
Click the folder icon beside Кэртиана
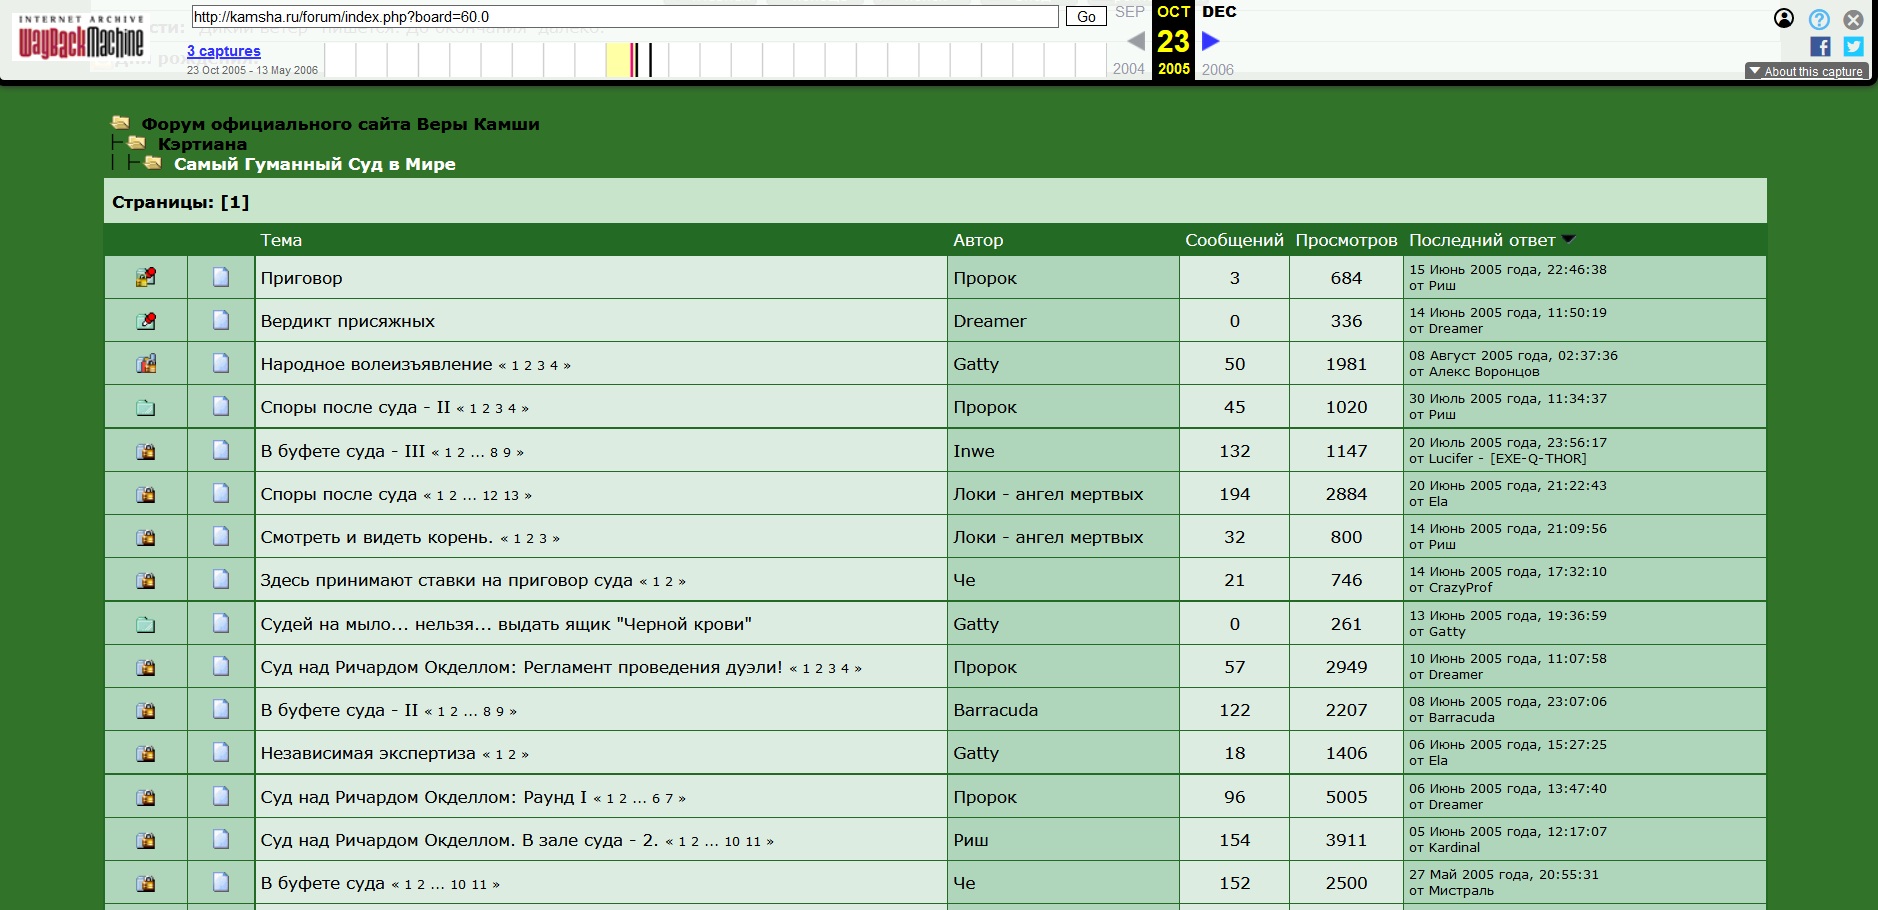click(x=137, y=143)
